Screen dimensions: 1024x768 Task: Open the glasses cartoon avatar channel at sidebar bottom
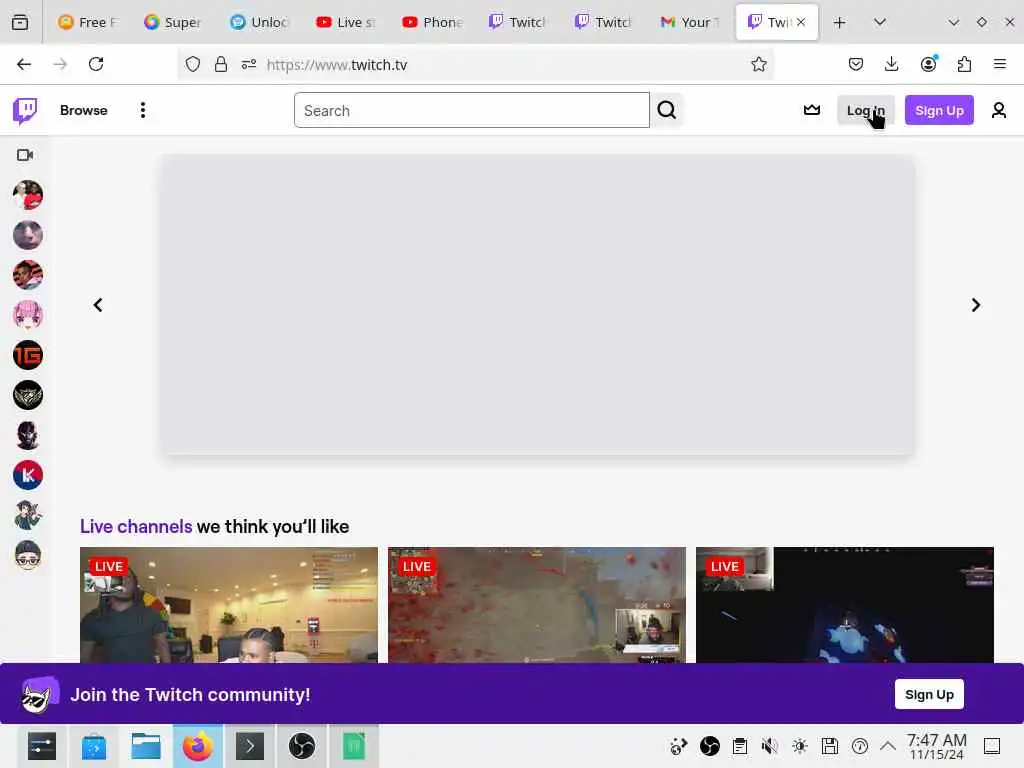point(27,555)
